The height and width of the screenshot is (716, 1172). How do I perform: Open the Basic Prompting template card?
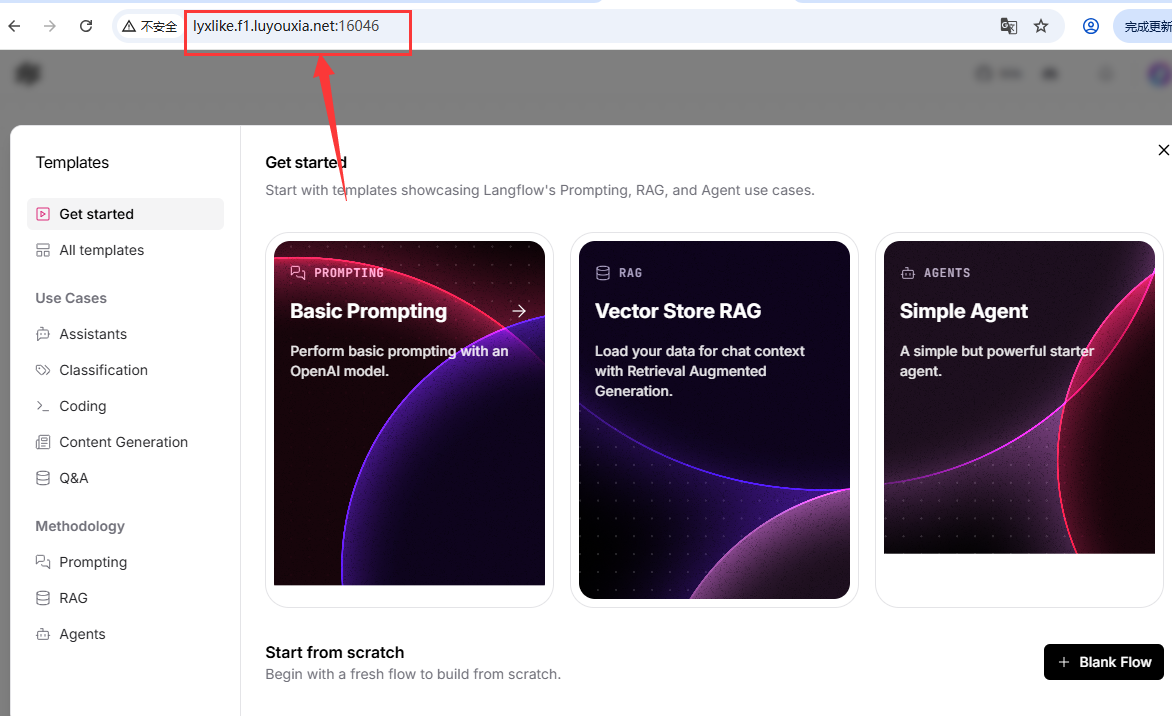[410, 419]
